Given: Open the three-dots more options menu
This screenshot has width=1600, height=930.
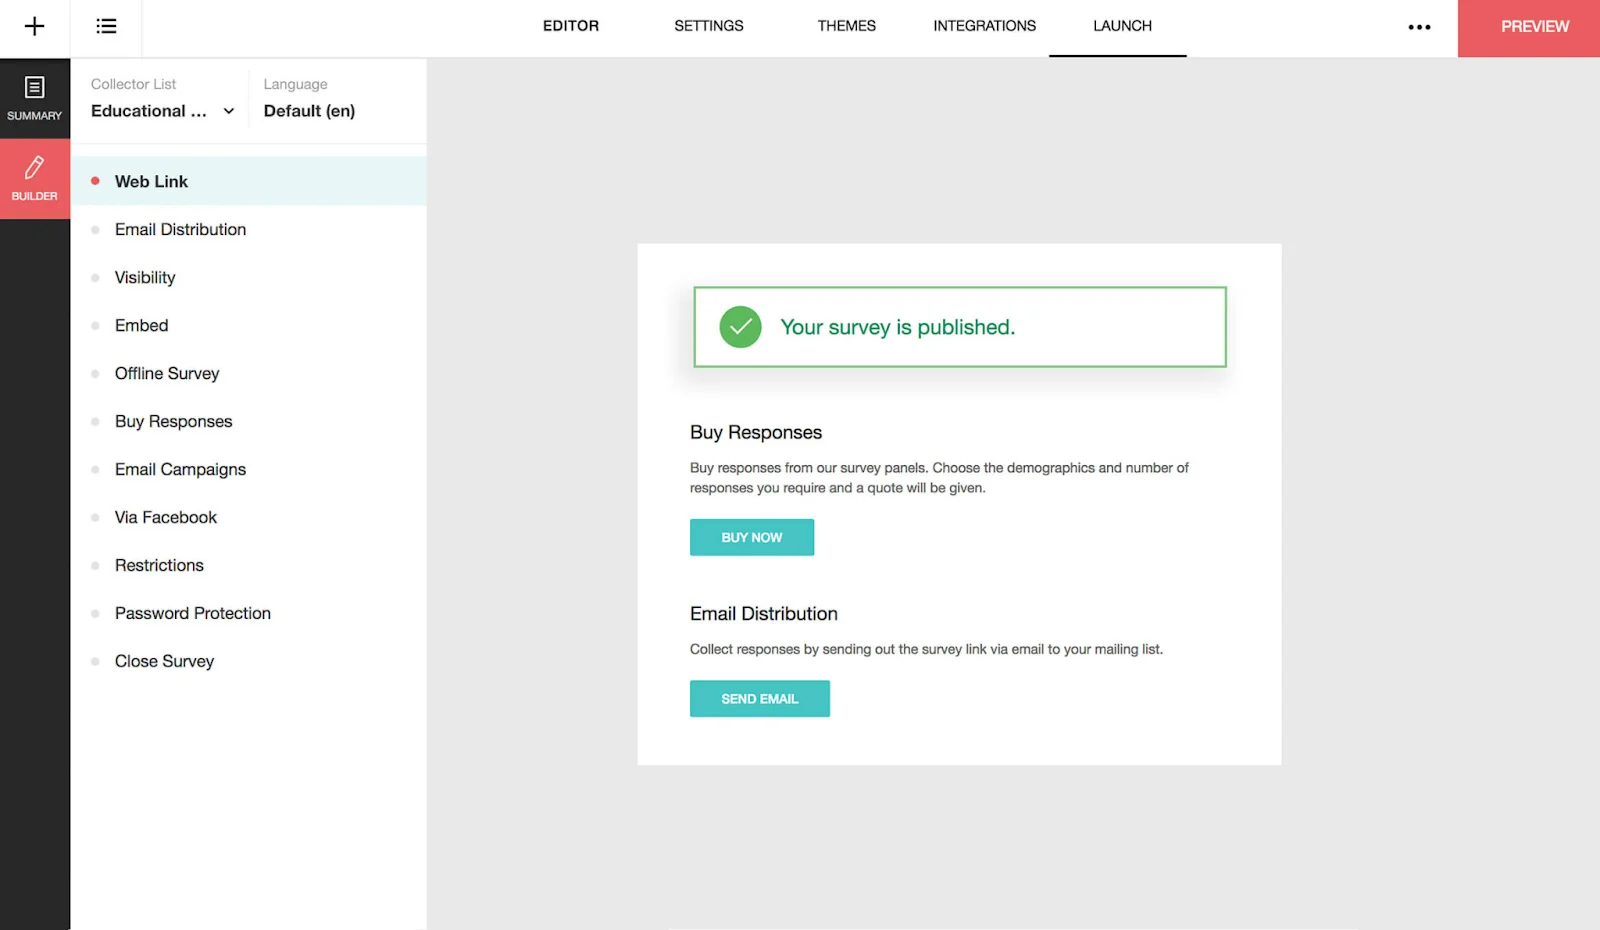Looking at the screenshot, I should coord(1419,27).
